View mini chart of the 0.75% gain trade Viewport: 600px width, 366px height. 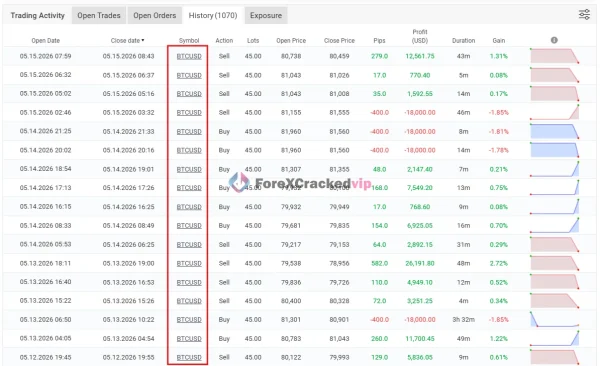554,187
